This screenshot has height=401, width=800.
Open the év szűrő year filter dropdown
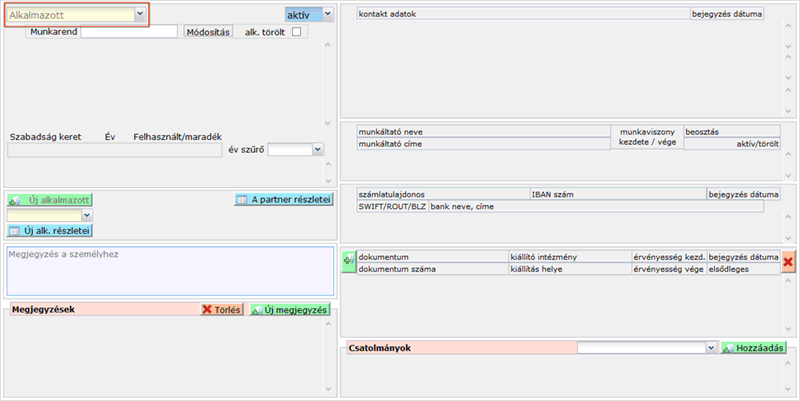coord(318,149)
